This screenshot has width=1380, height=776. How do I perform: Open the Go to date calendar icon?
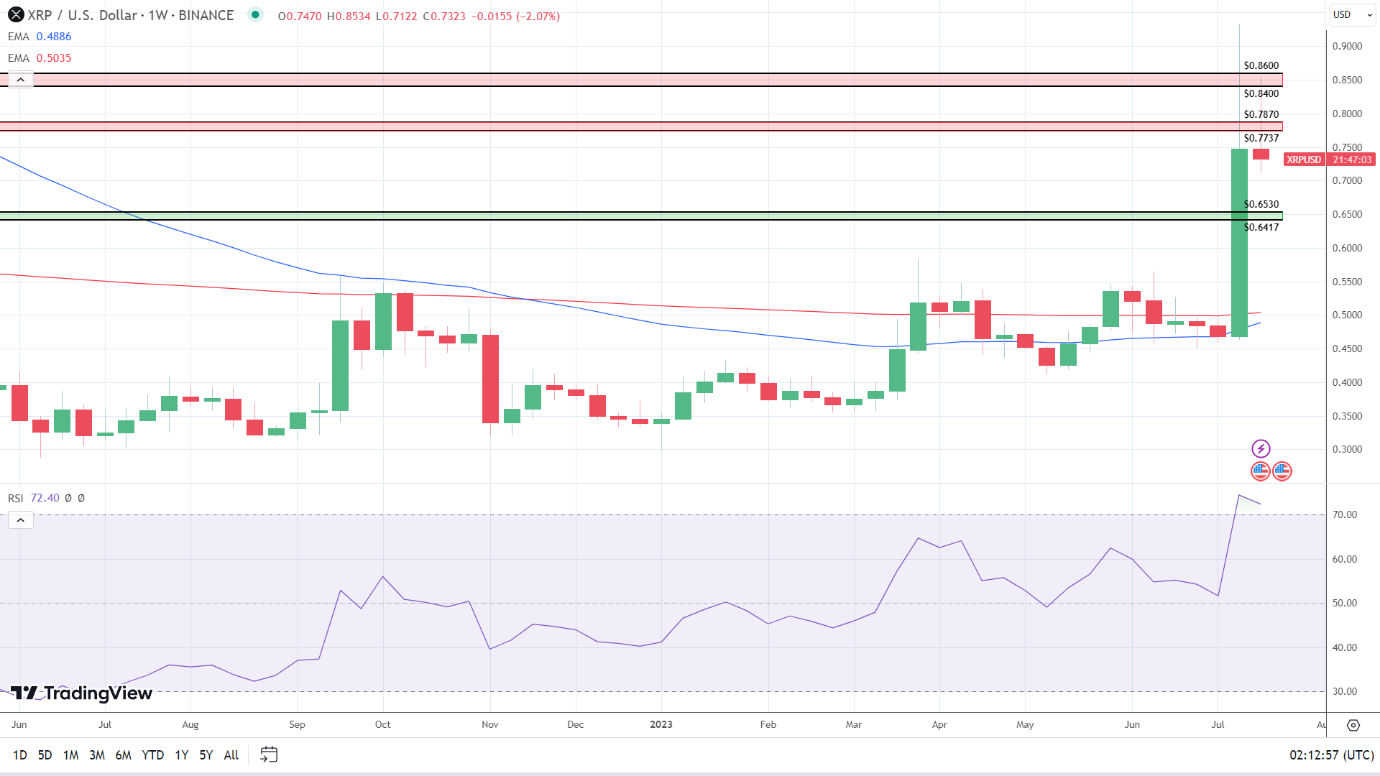[x=269, y=754]
